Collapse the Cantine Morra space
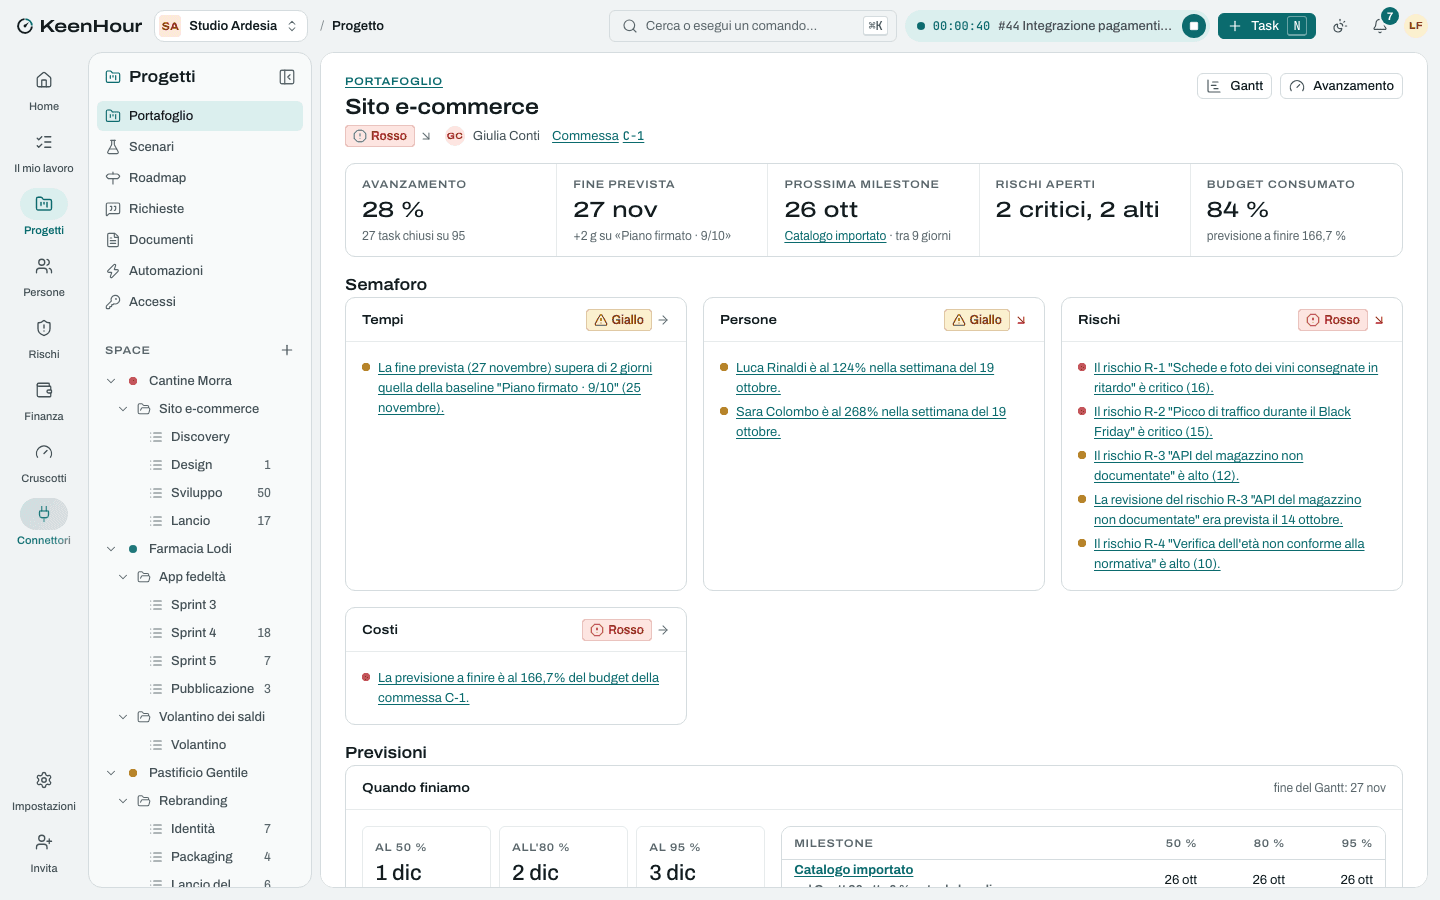Viewport: 1440px width, 900px height. [x=111, y=381]
